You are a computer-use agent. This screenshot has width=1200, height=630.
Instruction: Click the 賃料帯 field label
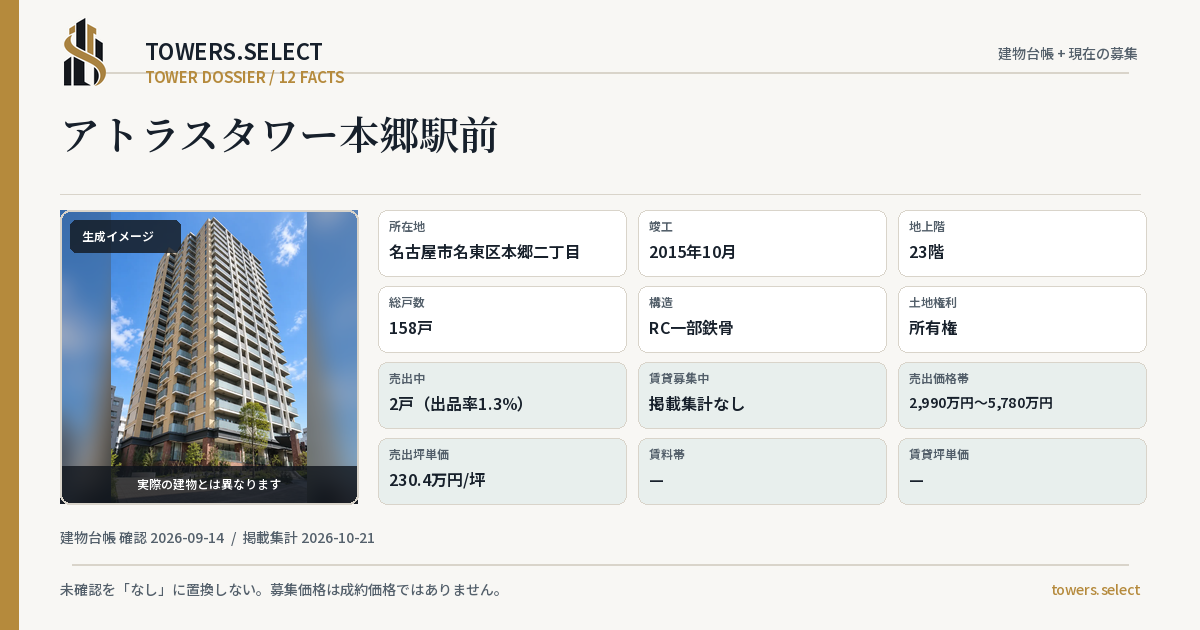tap(667, 455)
